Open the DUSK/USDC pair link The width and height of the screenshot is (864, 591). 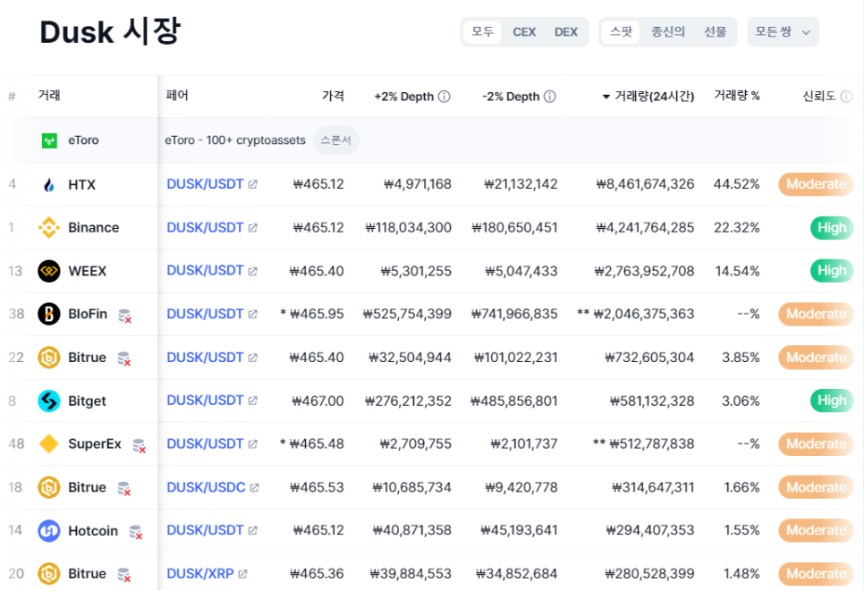(206, 487)
